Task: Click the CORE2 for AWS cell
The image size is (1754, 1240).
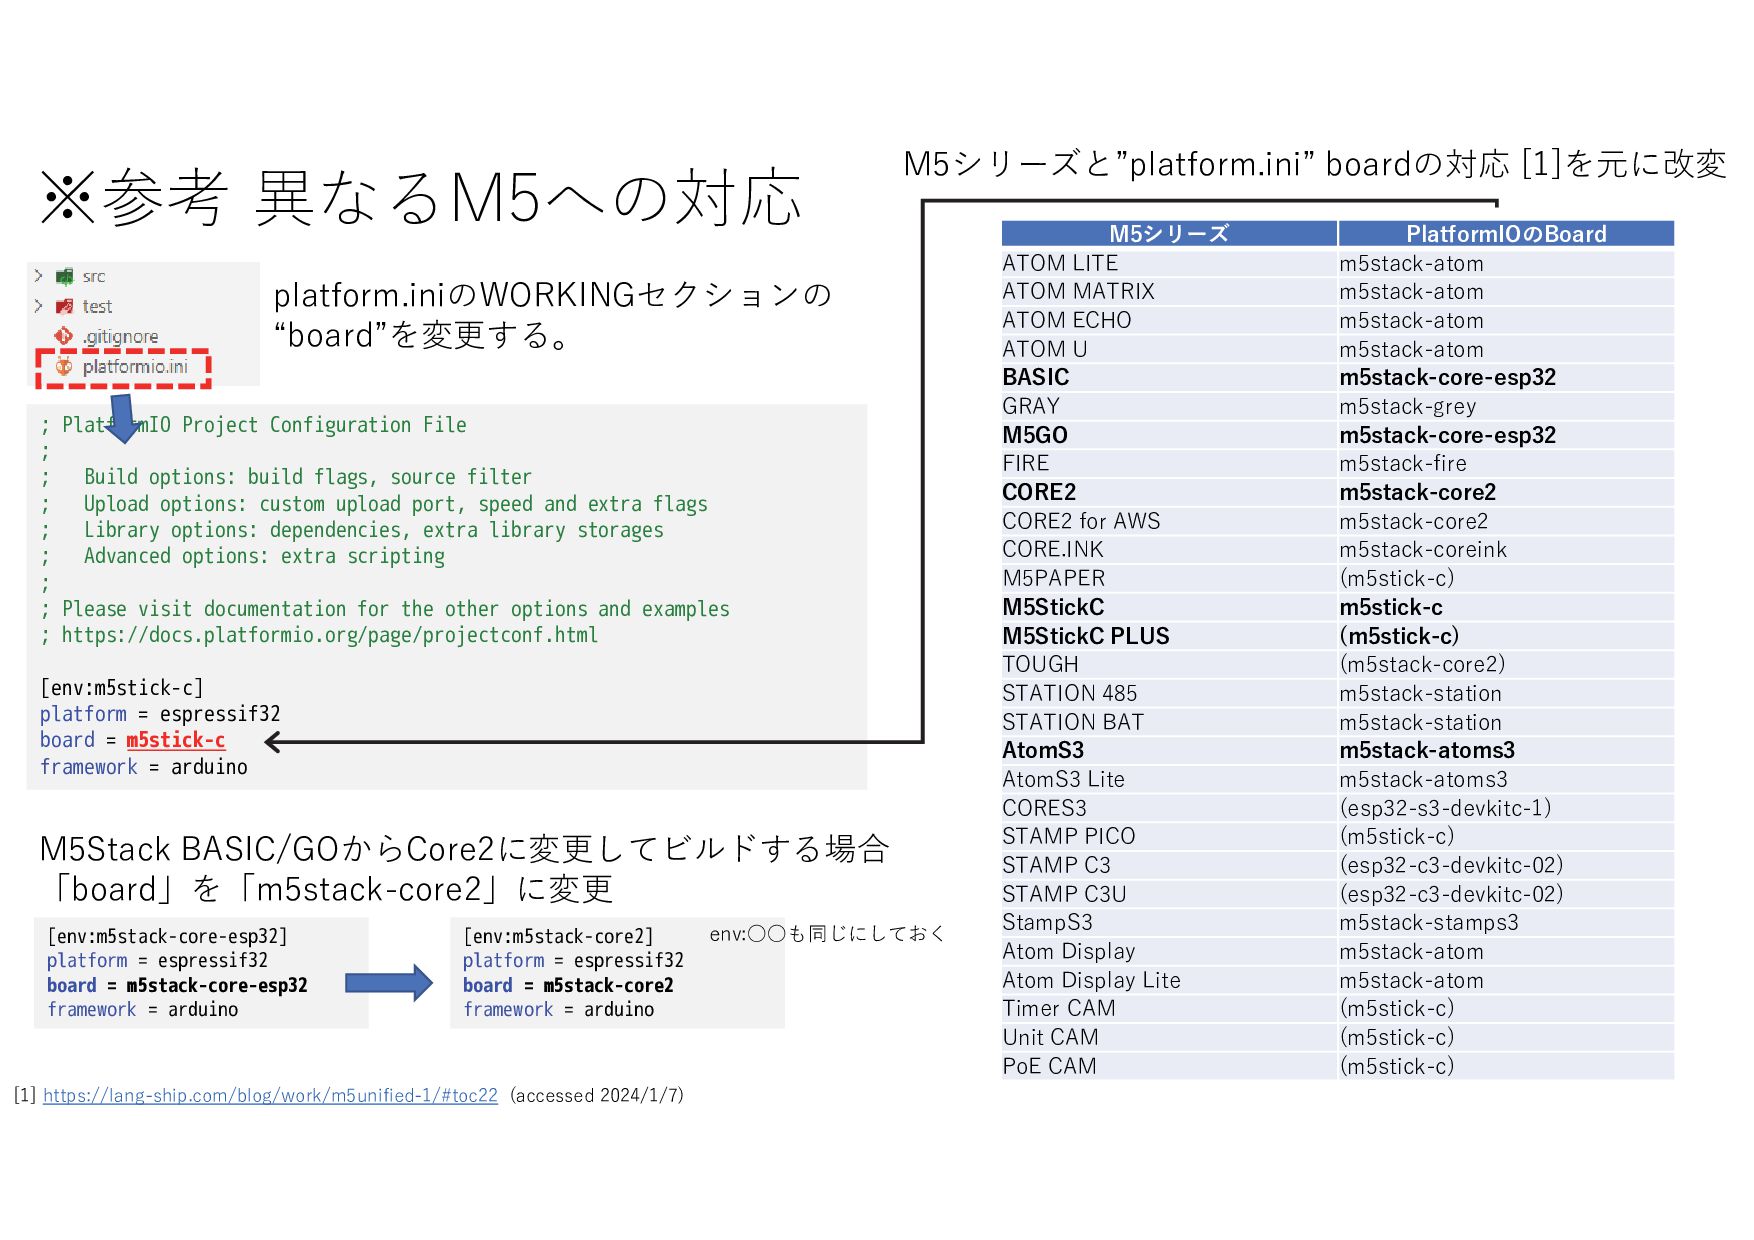Action: [1169, 521]
